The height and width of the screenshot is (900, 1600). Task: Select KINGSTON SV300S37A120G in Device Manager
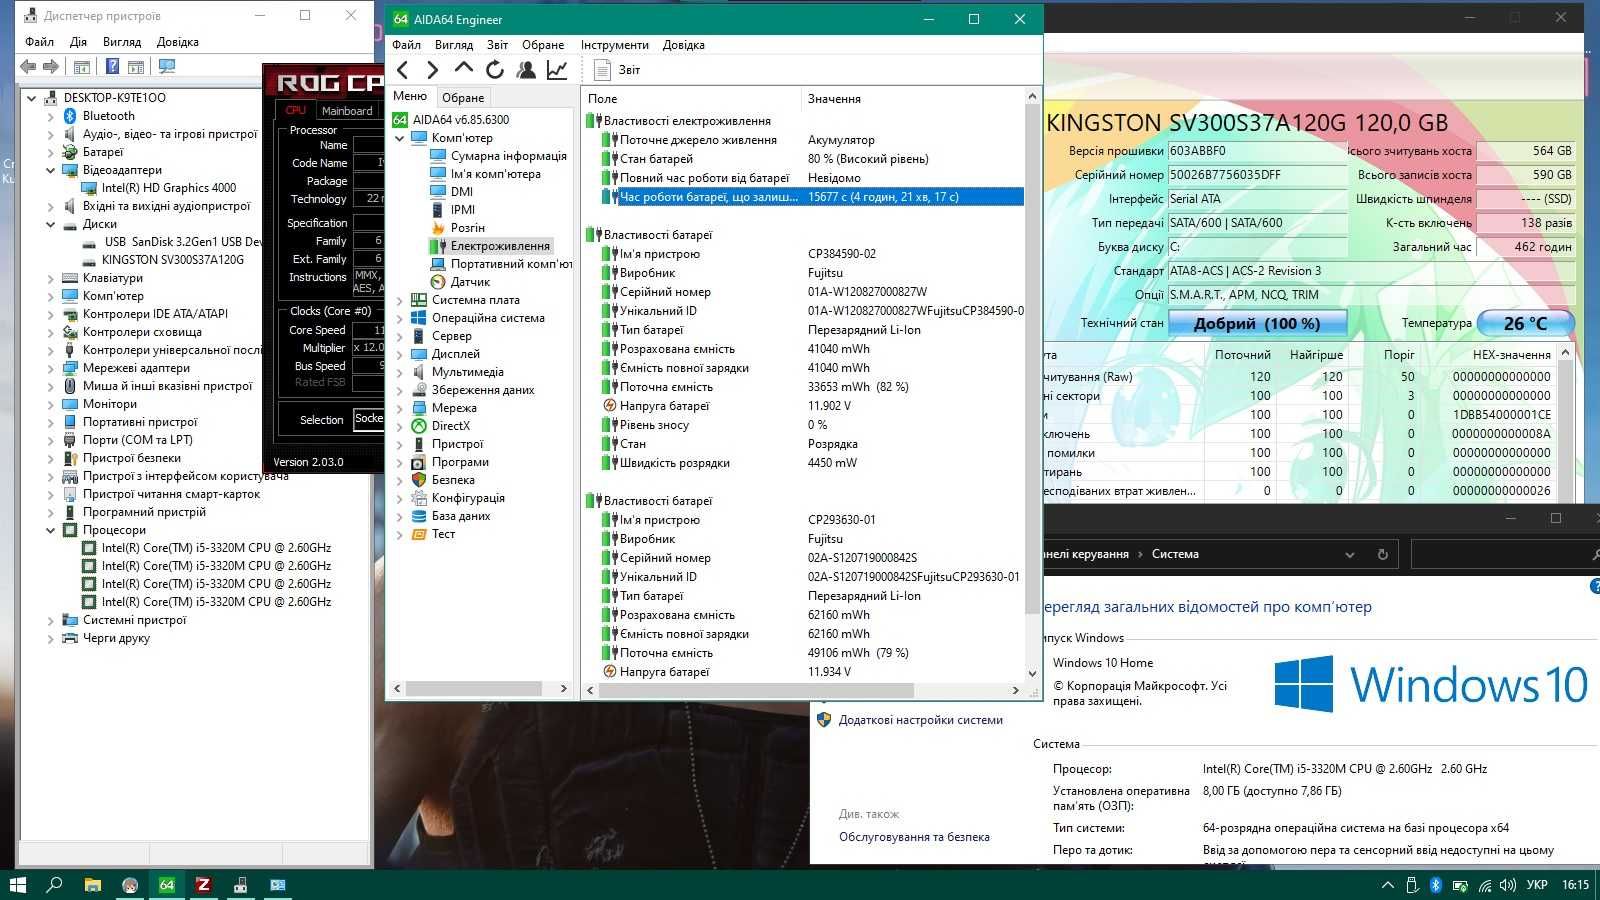pos(172,260)
